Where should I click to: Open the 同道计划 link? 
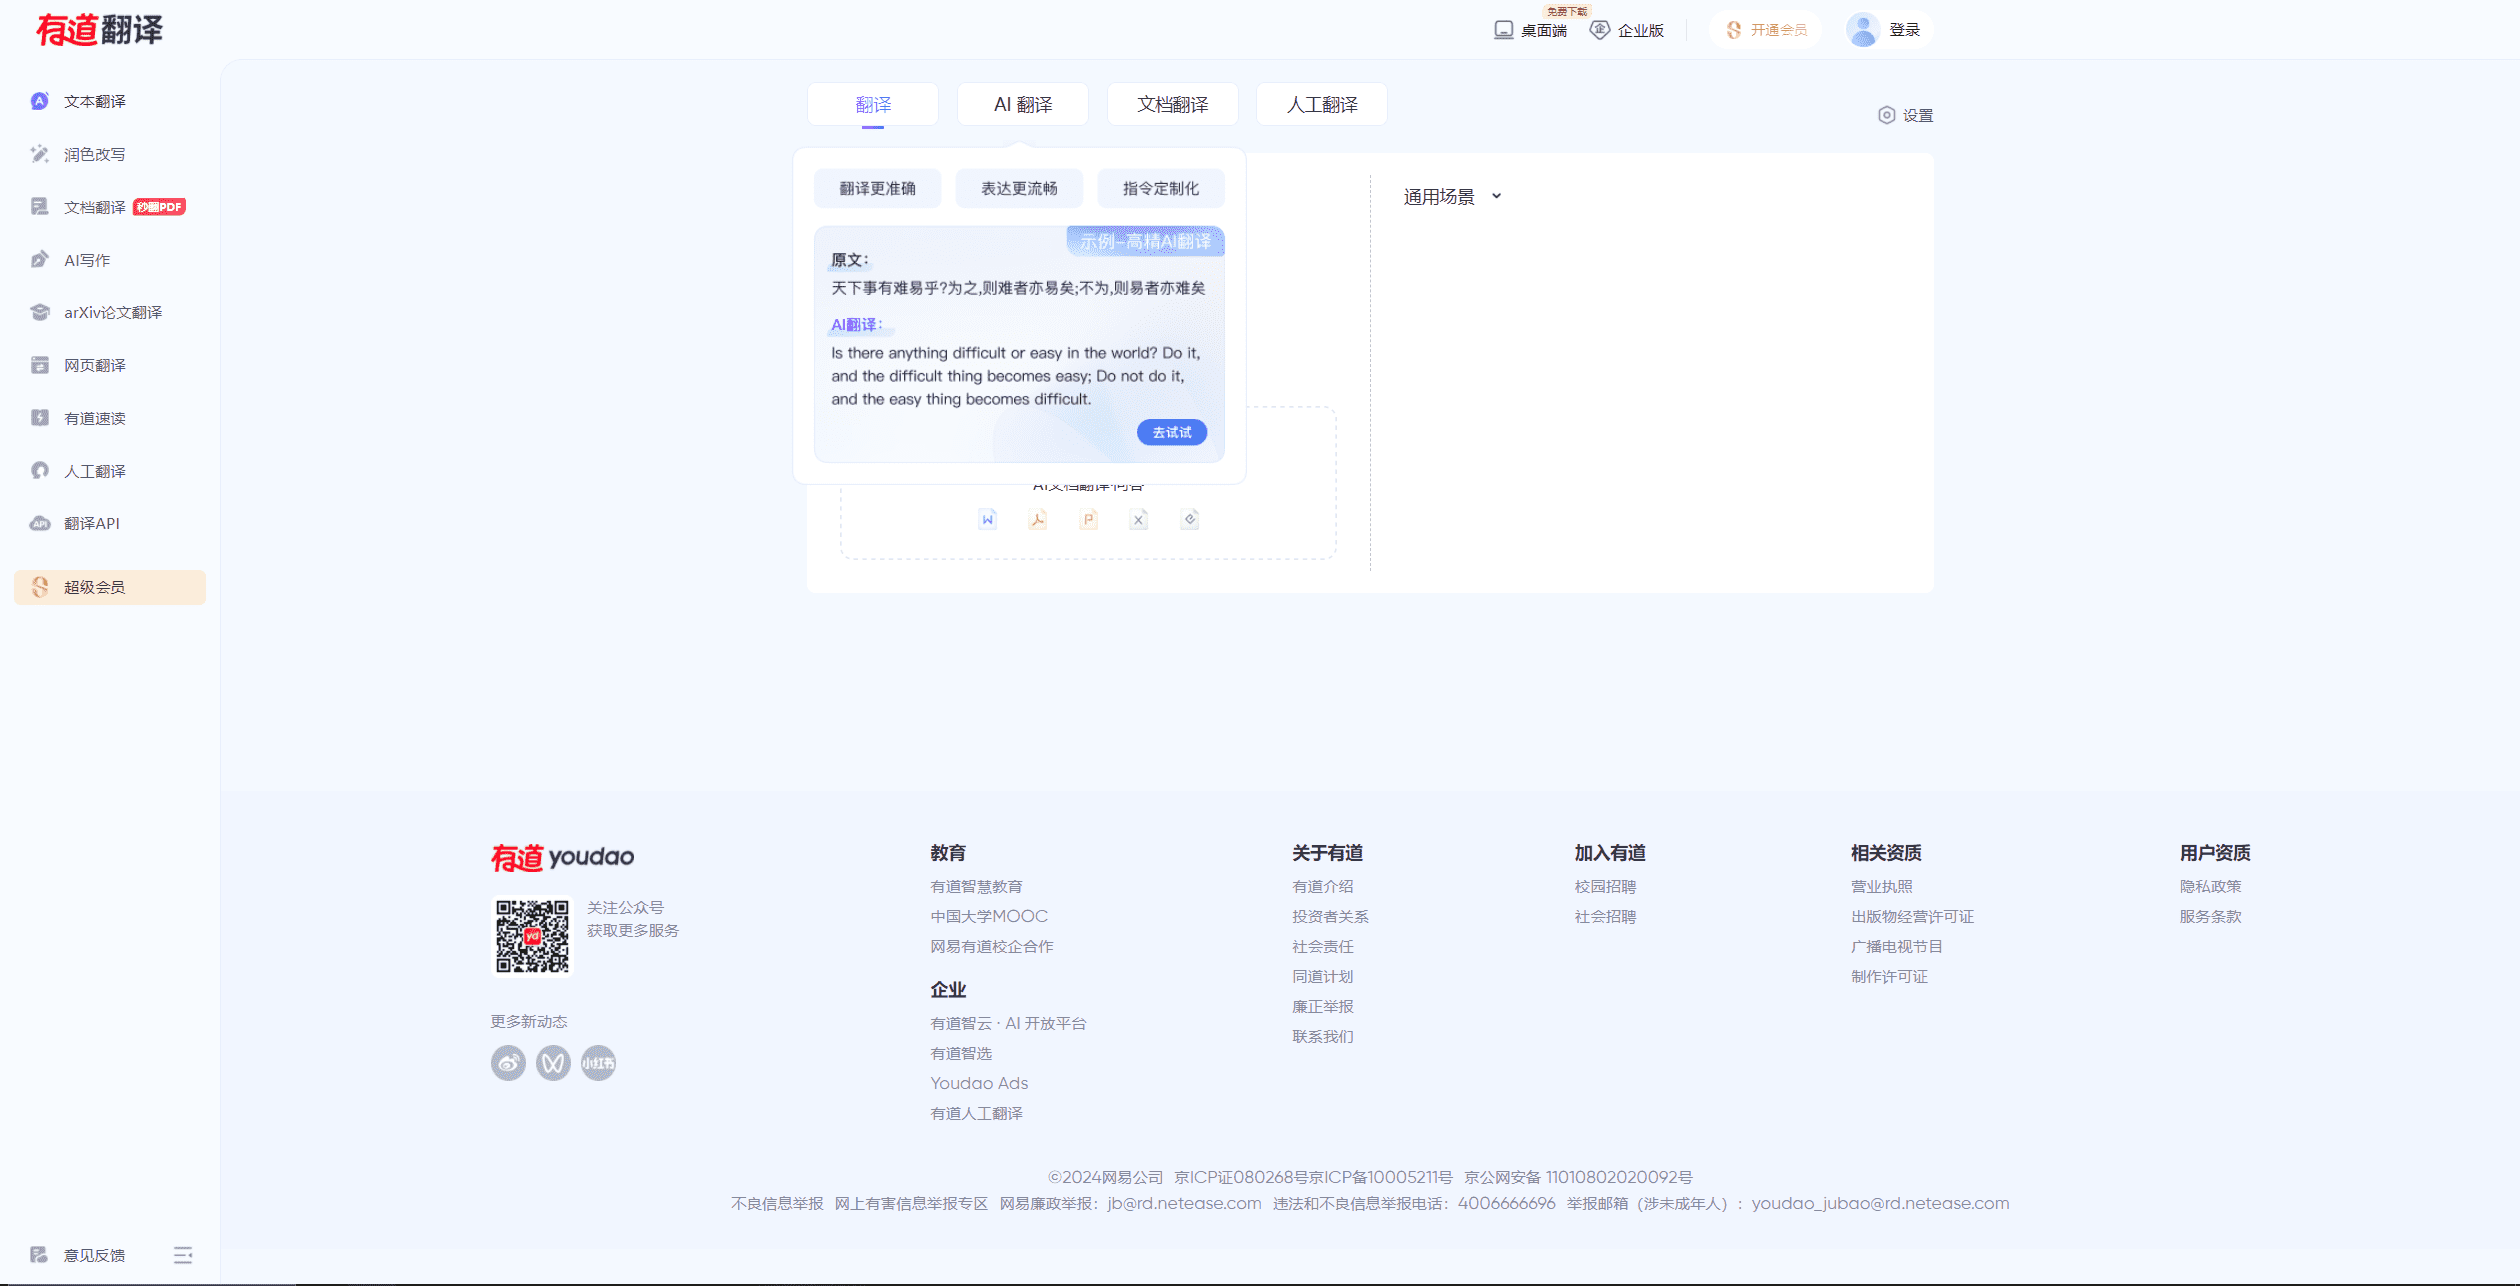[1322, 976]
